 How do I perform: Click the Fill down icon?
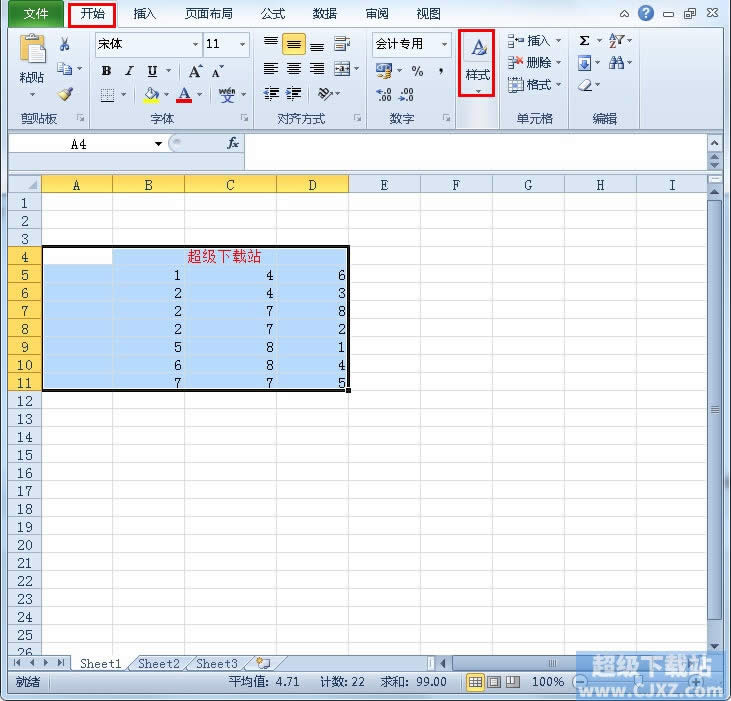[x=585, y=62]
